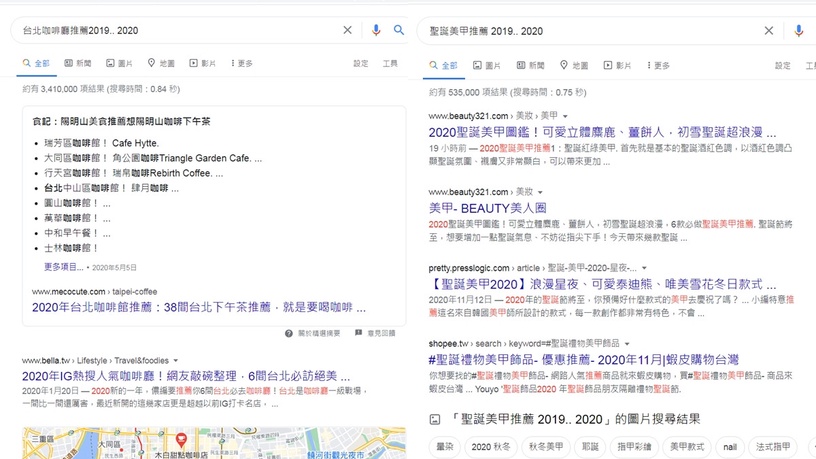This screenshot has width=816, height=459.
Task: Open the 影片 tab in right results
Action: pos(617,66)
